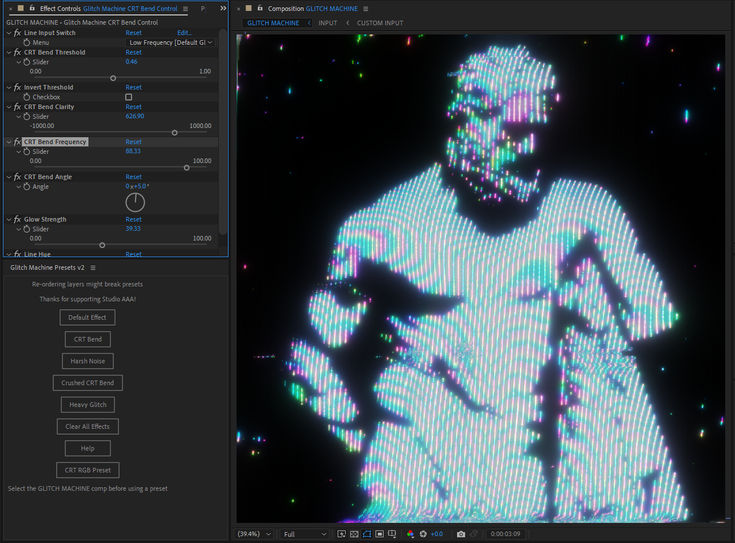Enable the Invert Threshold checkbox
The image size is (735, 543).
[128, 97]
